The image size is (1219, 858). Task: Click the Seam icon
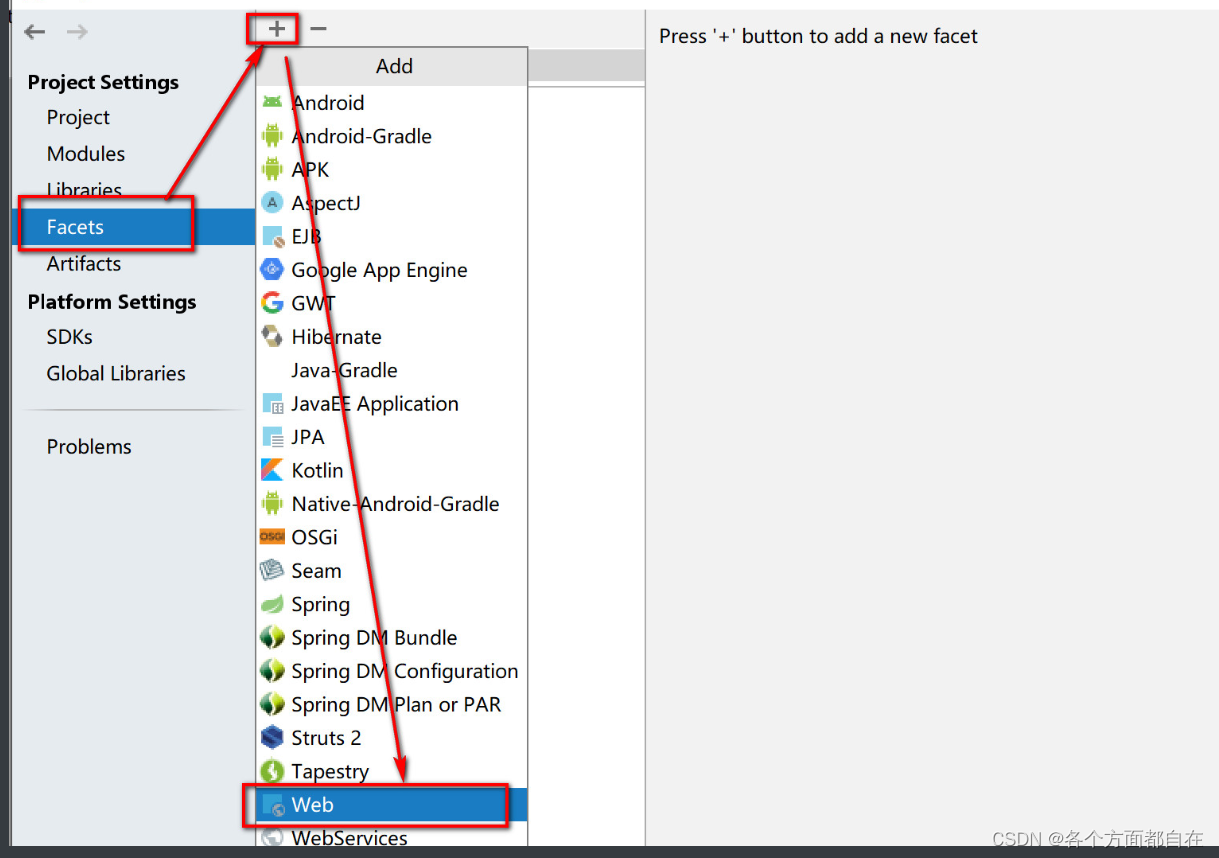(272, 571)
